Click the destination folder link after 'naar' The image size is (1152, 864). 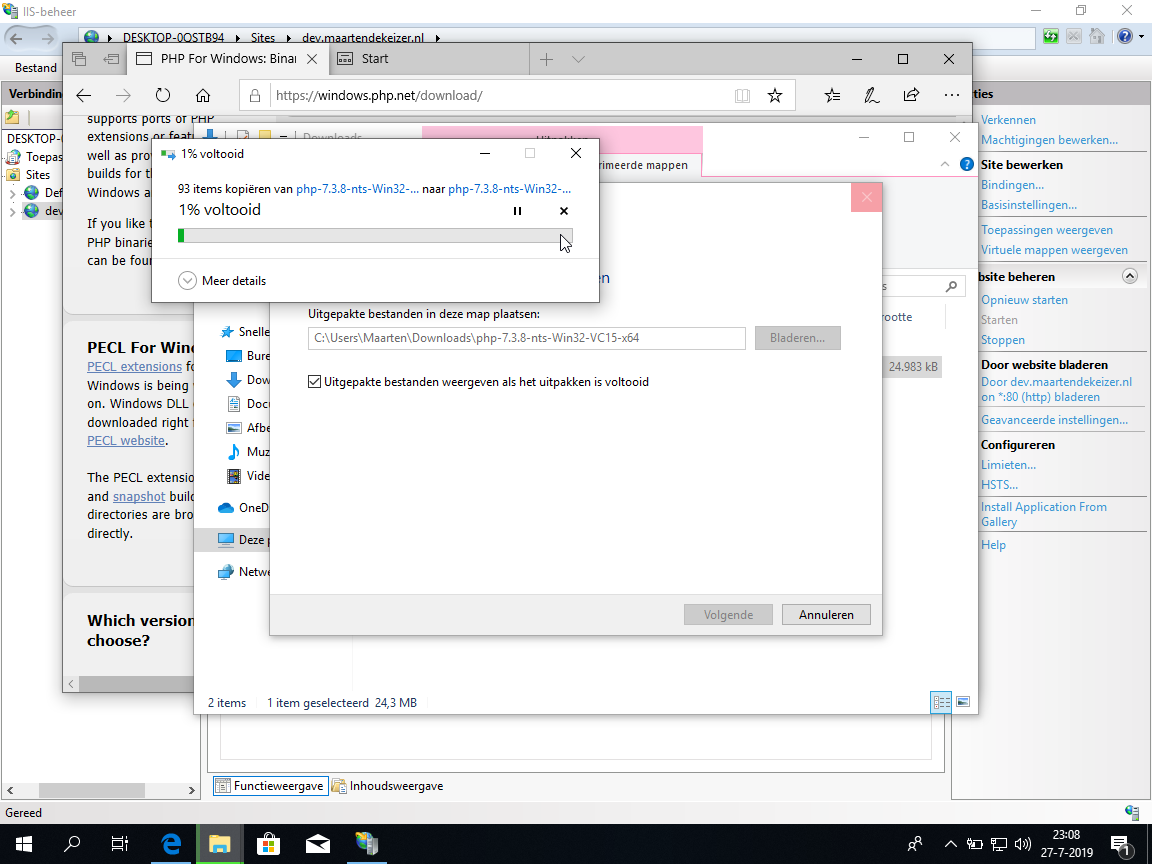click(x=510, y=189)
